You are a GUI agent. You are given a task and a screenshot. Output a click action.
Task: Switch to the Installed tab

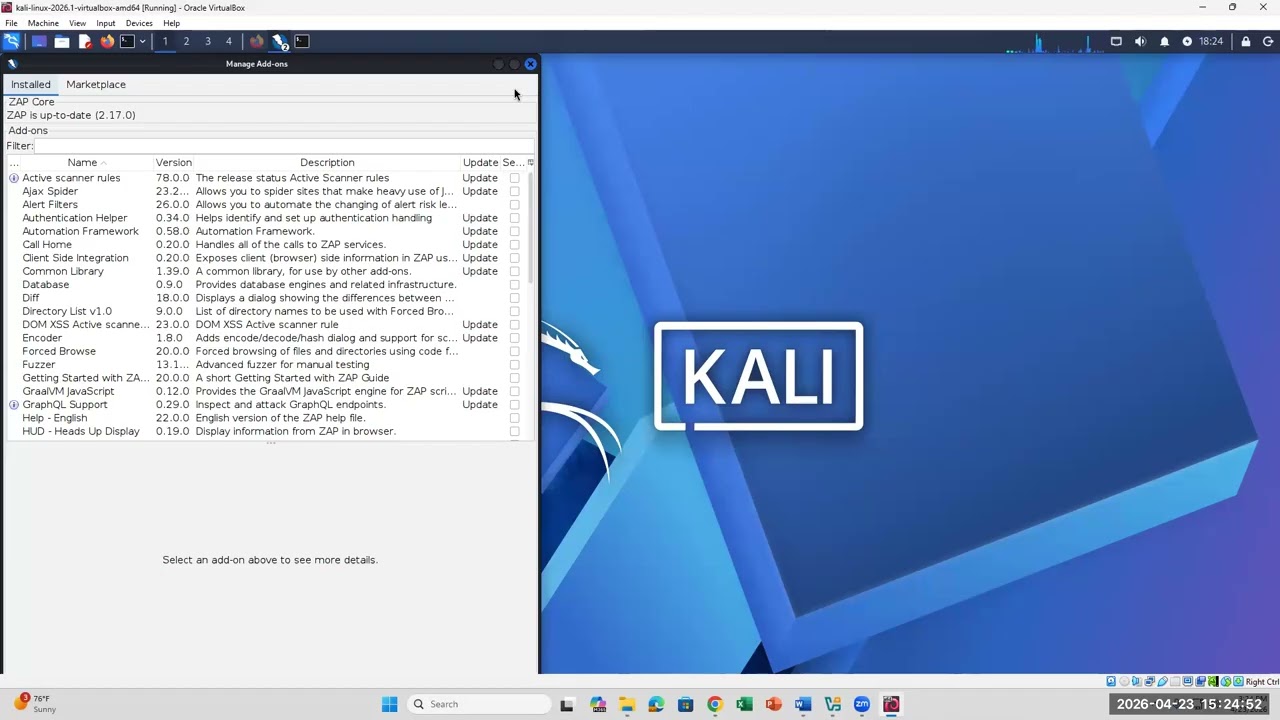(30, 84)
